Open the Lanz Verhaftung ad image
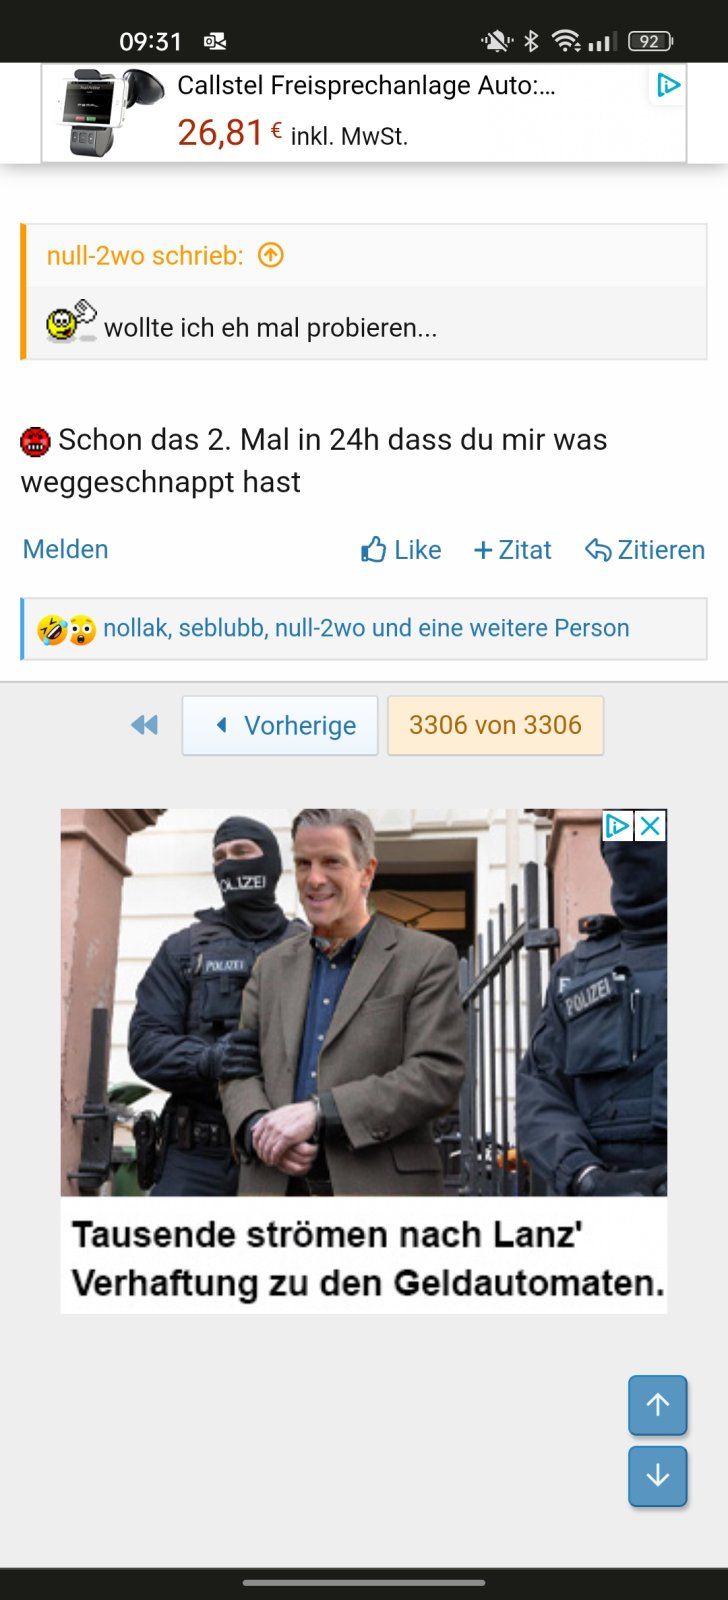 [364, 1002]
